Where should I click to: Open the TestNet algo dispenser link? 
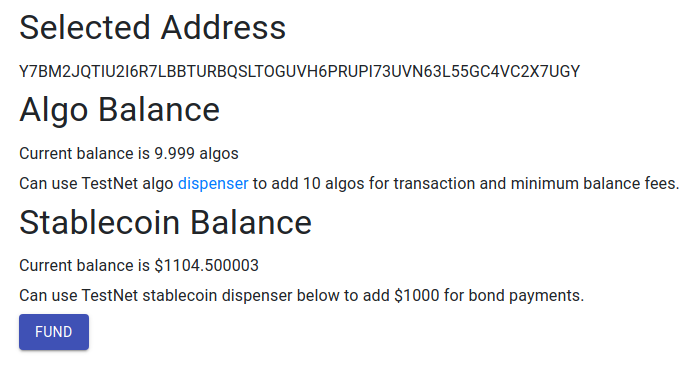(x=213, y=183)
